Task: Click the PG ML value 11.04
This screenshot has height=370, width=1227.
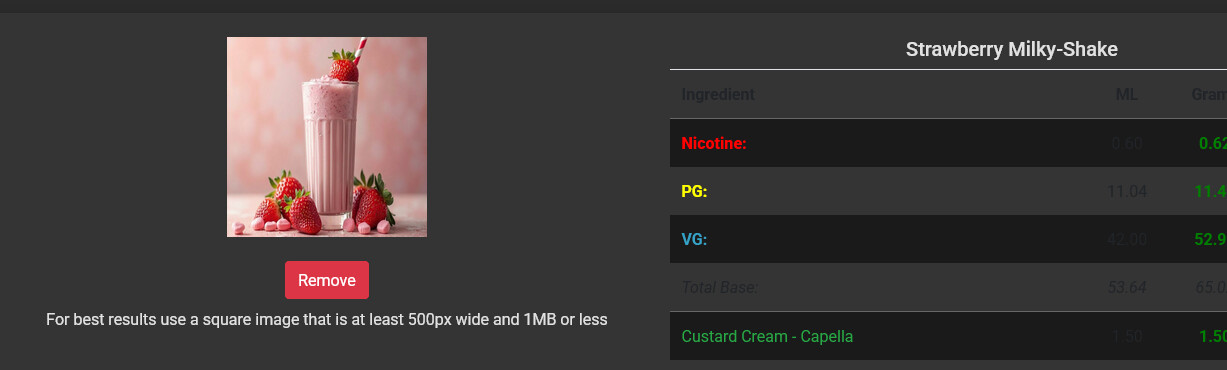Action: click(1127, 191)
